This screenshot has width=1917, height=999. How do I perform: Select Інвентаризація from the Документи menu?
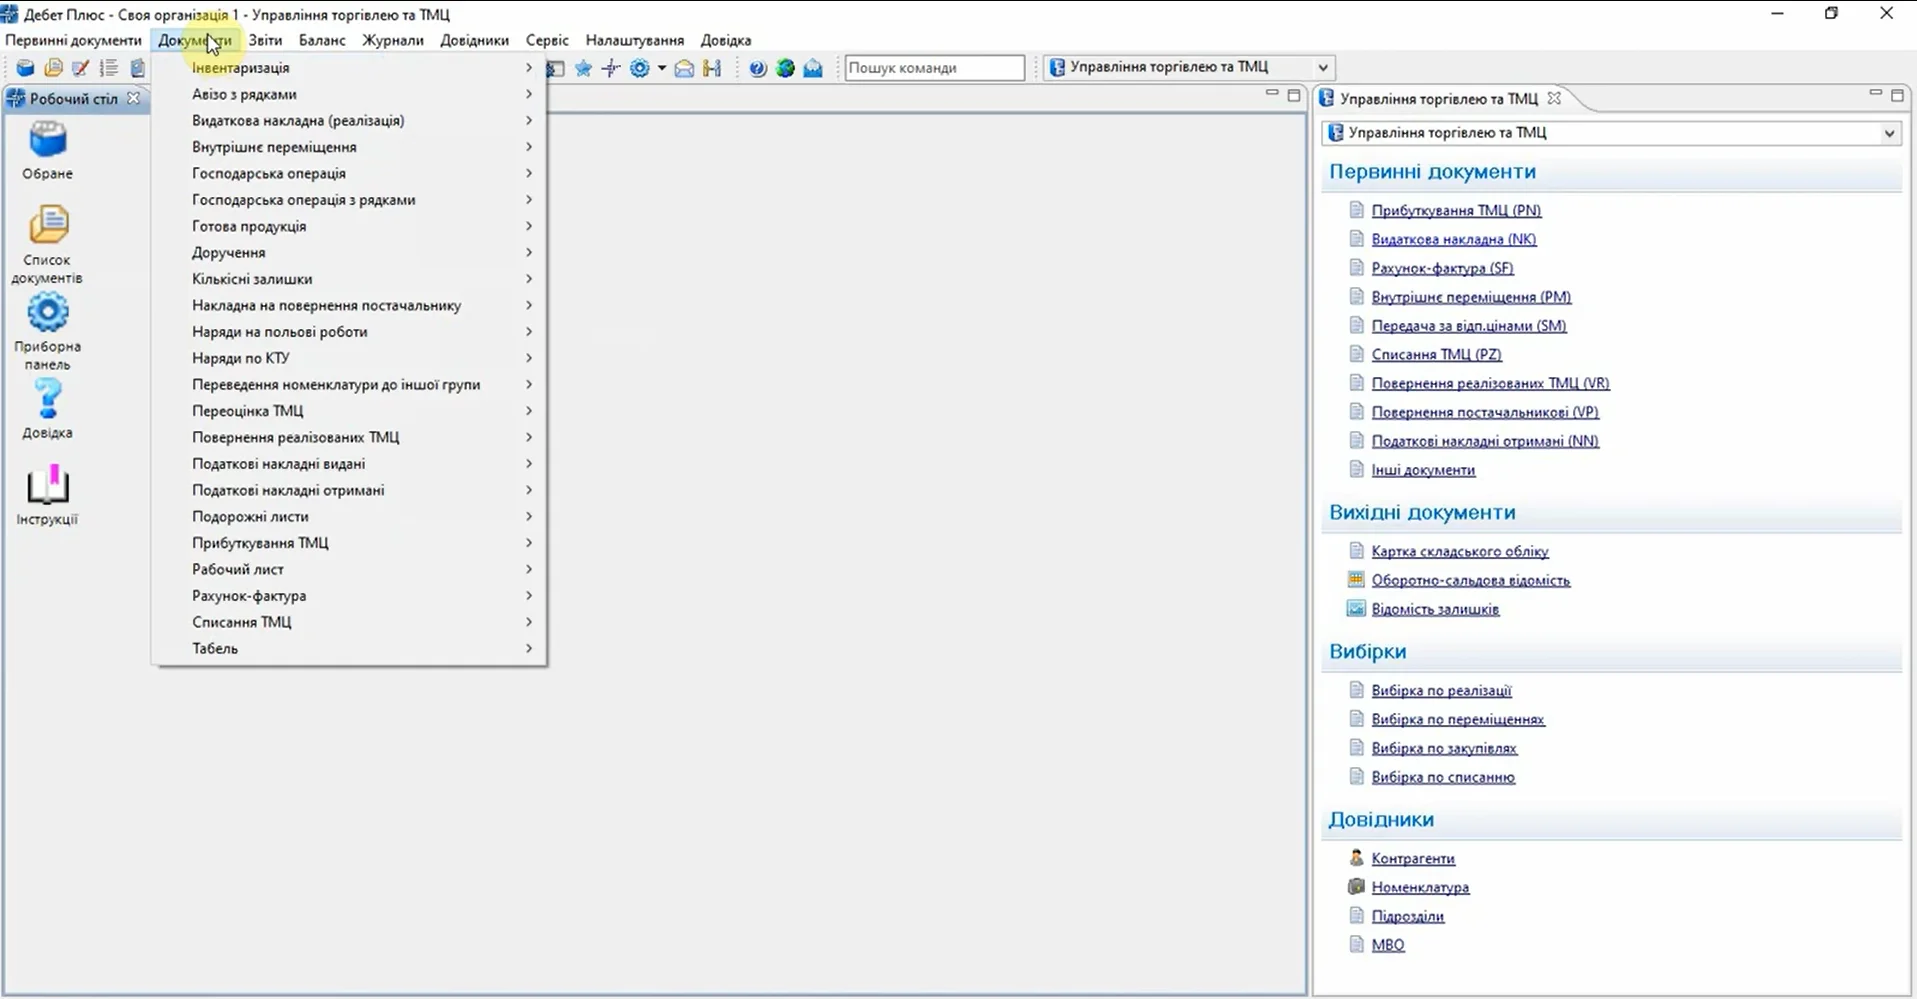tap(241, 68)
